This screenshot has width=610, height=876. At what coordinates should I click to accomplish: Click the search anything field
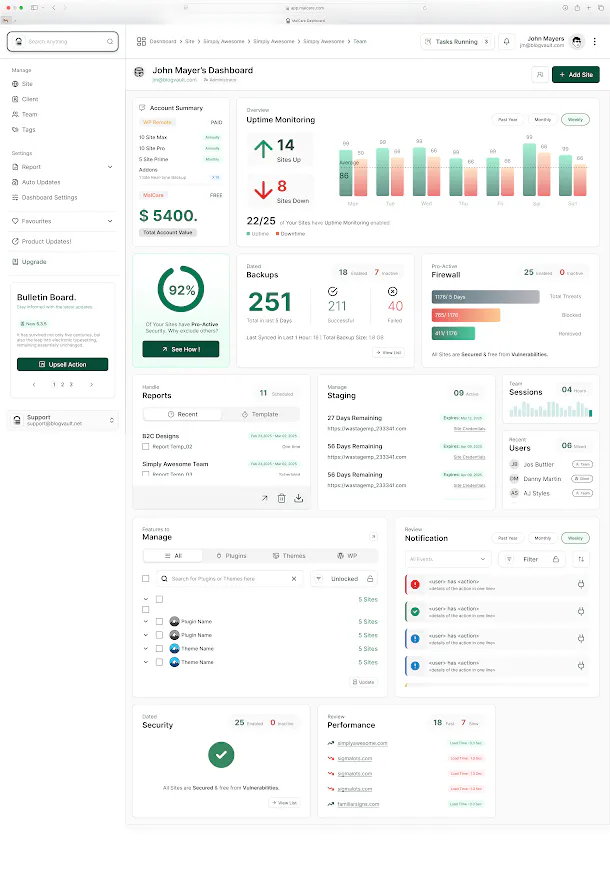click(63, 41)
